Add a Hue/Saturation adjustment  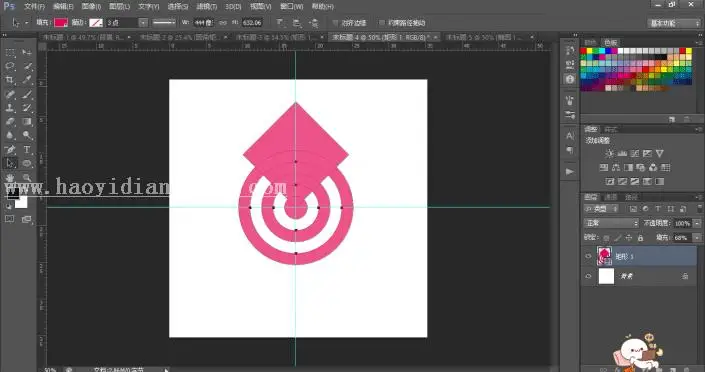(604, 168)
